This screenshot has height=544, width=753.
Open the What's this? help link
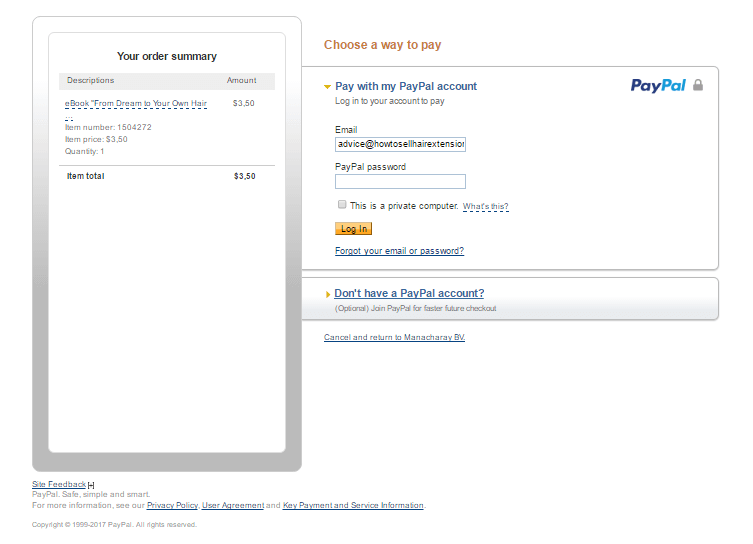coord(485,206)
